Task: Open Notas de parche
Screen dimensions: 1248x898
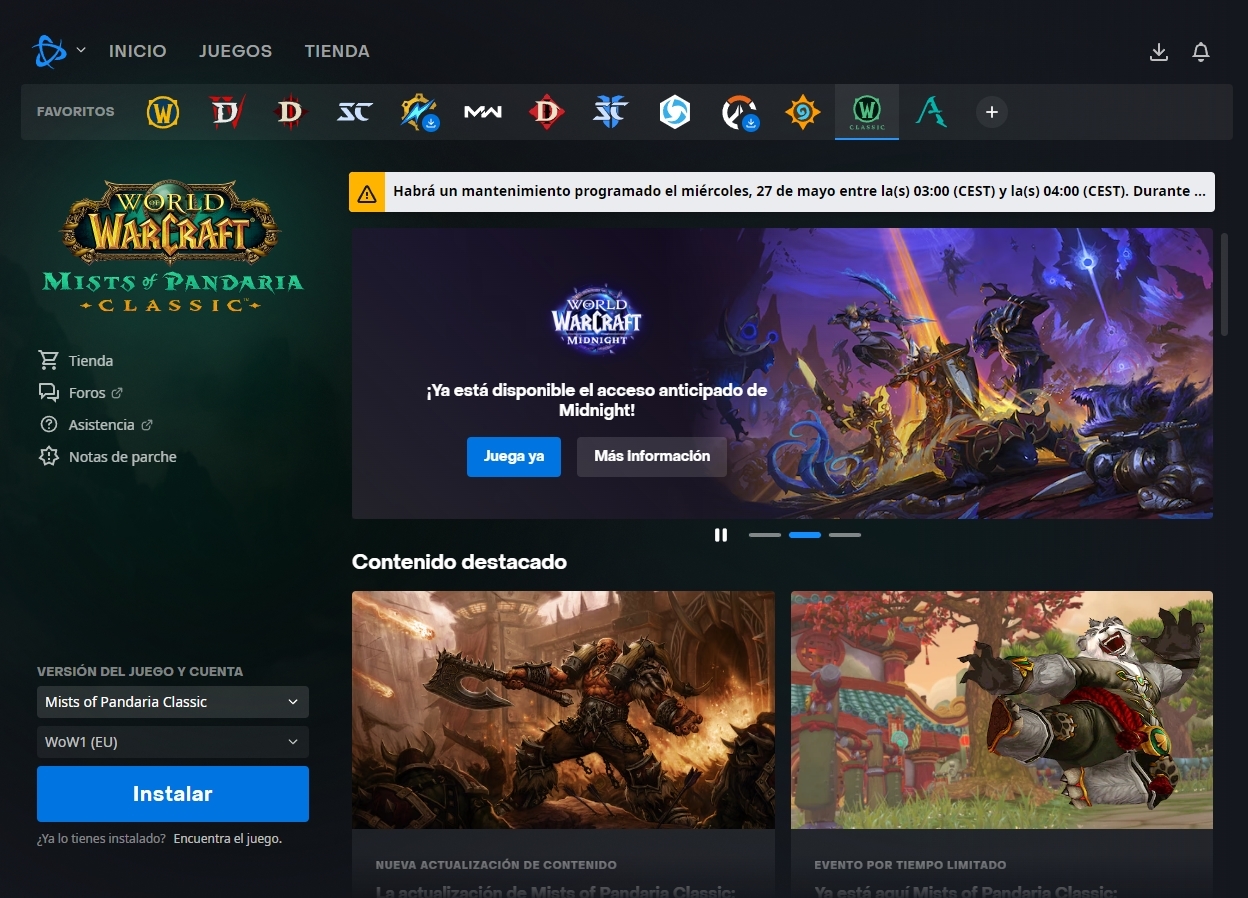Action: [107, 457]
